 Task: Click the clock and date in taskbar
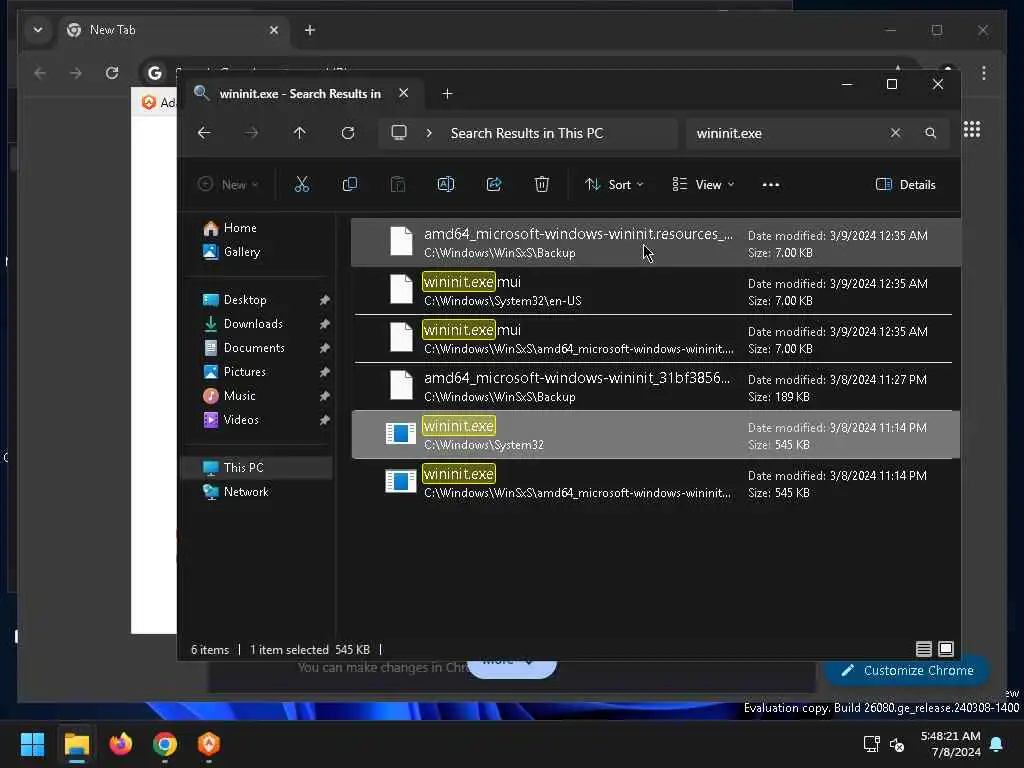coord(950,744)
